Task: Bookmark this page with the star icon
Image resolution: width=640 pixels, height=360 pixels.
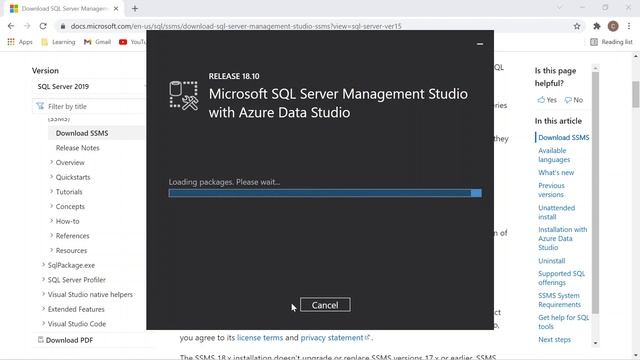Action: pos(577,26)
